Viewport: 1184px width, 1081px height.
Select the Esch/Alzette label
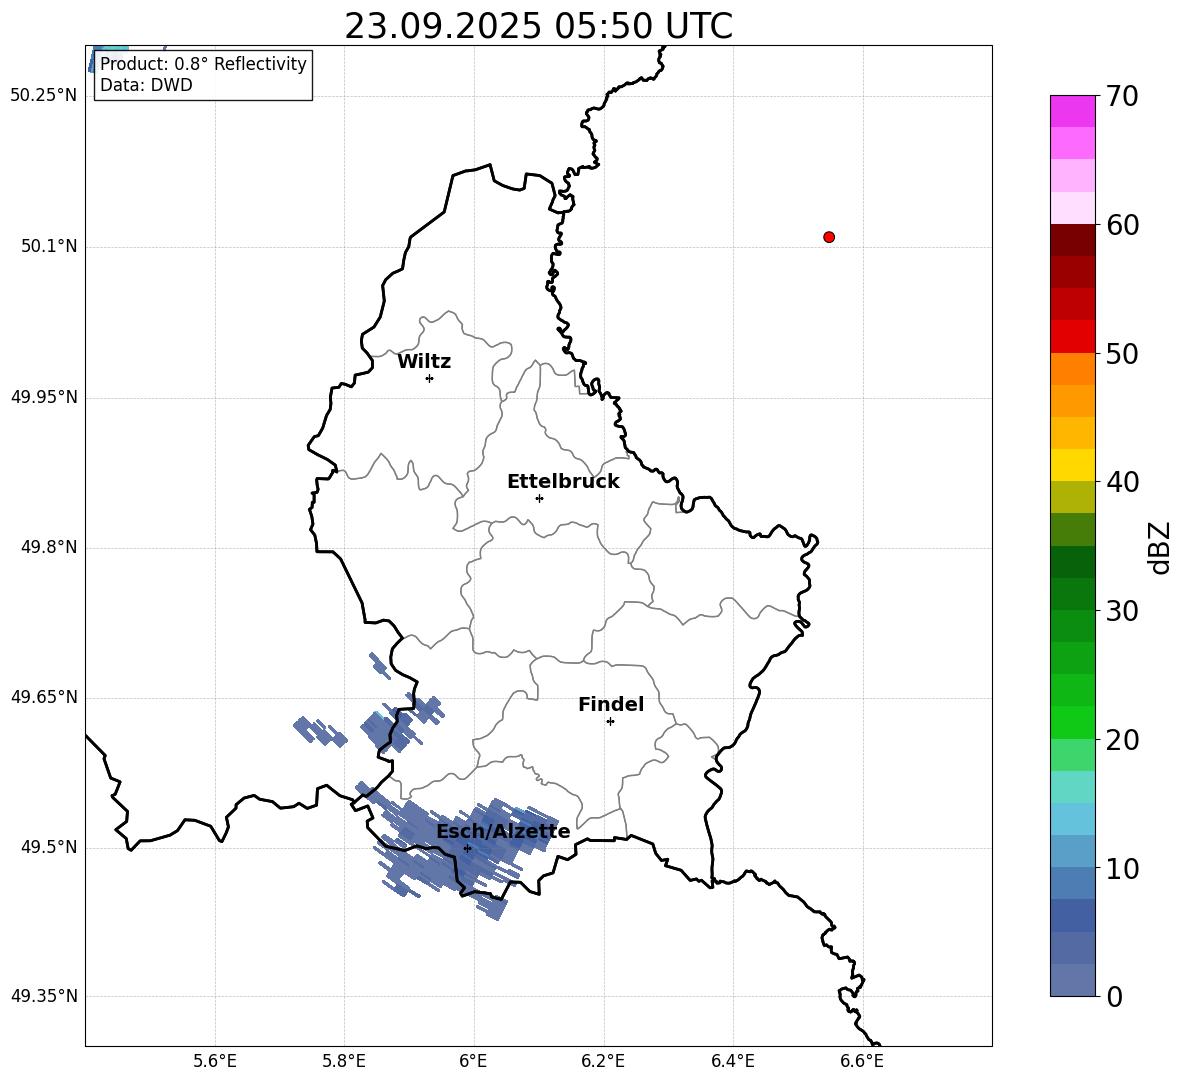pyautogui.click(x=503, y=831)
